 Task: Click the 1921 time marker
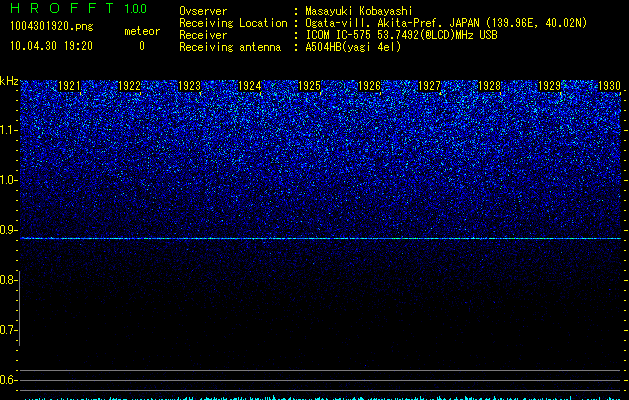click(x=69, y=86)
